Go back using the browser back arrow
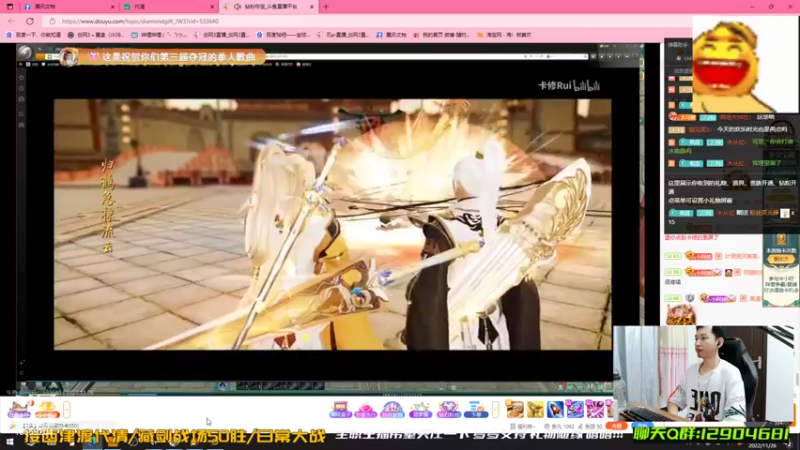 tap(12, 21)
